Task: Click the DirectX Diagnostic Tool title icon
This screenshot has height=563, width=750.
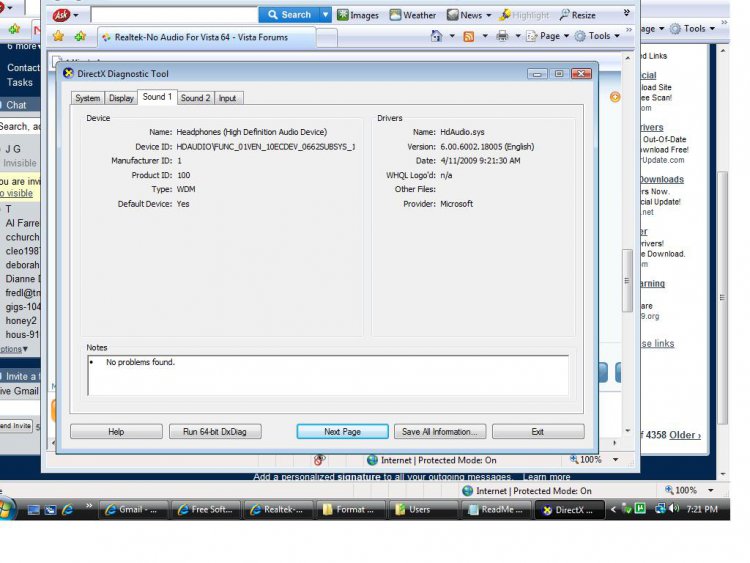Action: point(68,73)
